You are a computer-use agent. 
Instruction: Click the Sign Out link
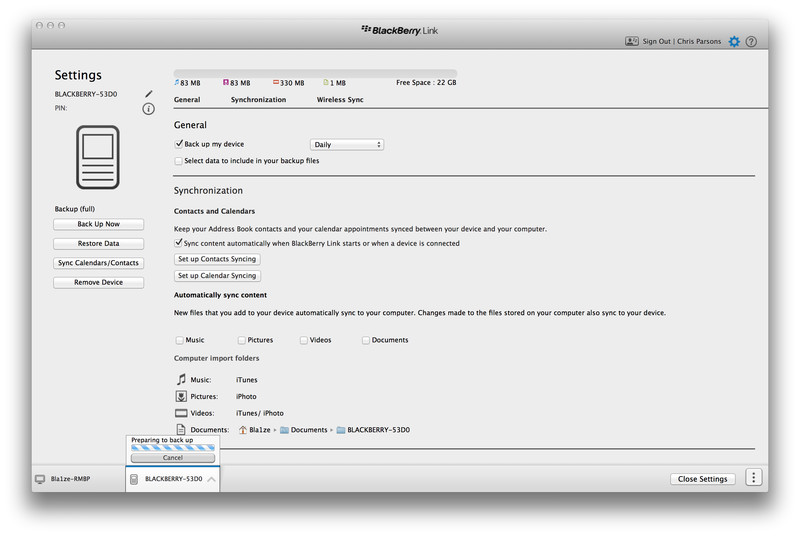coord(657,41)
